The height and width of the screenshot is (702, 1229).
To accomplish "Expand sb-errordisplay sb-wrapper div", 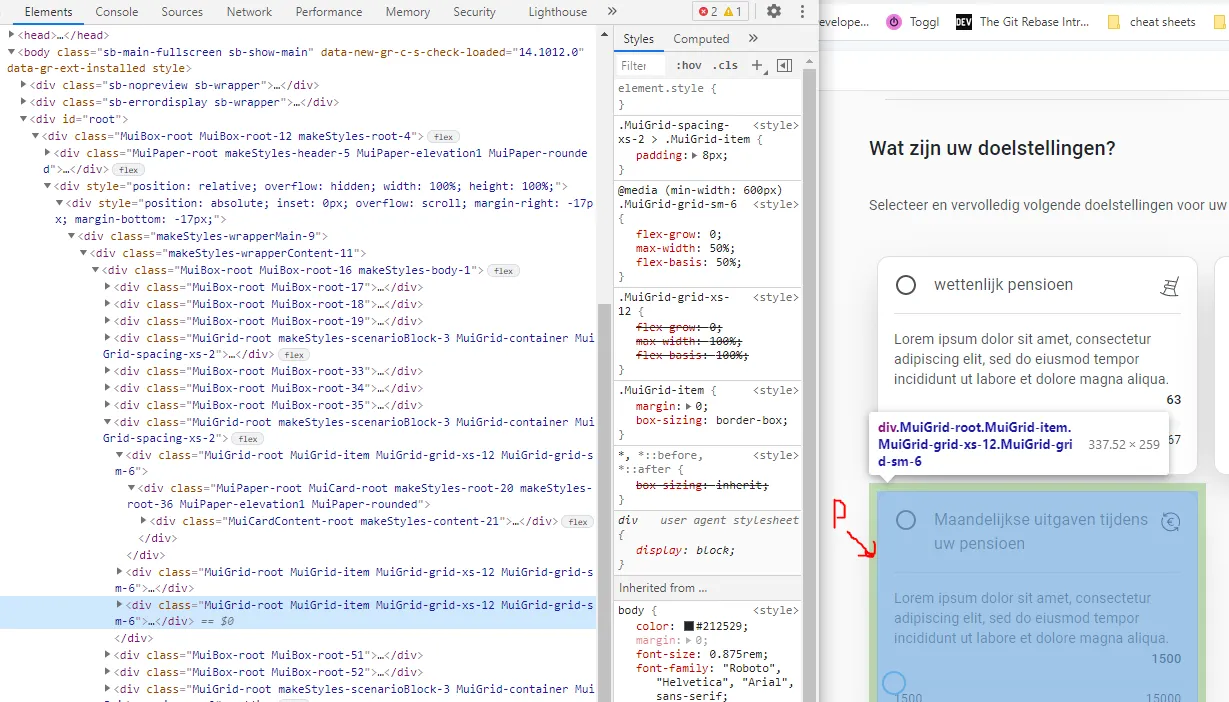I will [24, 102].
